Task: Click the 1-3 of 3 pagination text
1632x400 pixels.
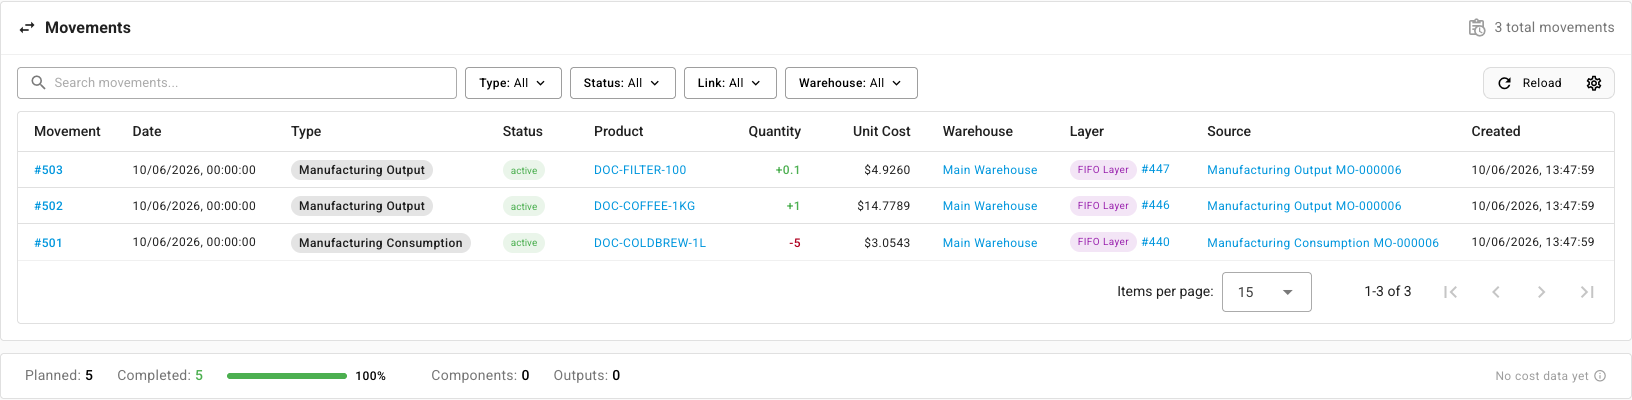Action: [x=1388, y=292]
